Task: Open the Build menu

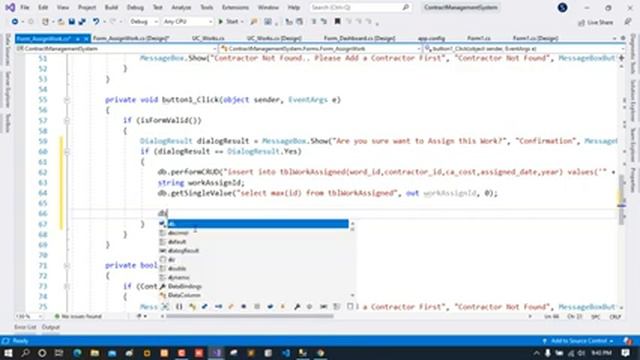Action: coord(111,7)
